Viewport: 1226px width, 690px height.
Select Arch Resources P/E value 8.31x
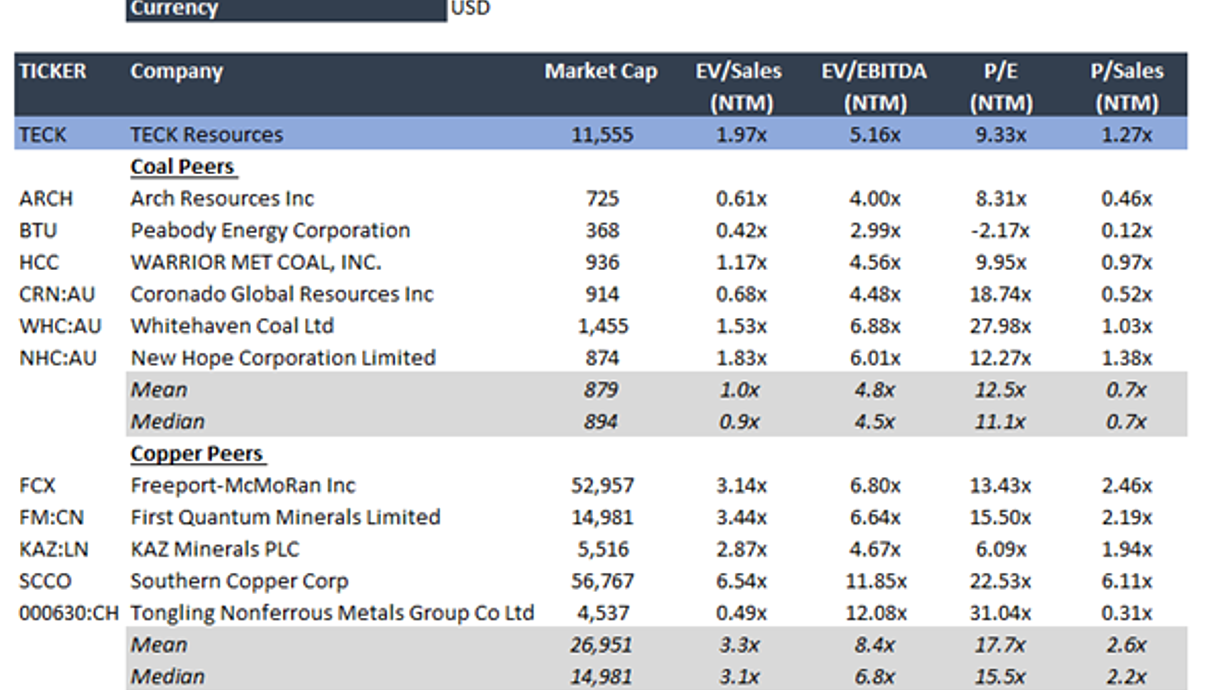point(1001,198)
